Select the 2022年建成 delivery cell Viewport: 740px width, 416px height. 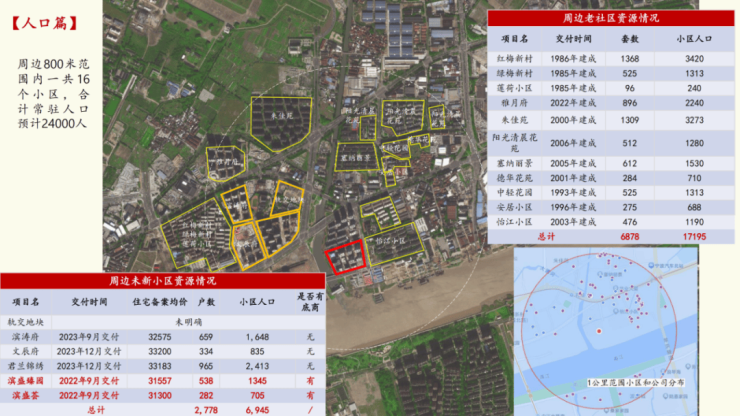573,103
